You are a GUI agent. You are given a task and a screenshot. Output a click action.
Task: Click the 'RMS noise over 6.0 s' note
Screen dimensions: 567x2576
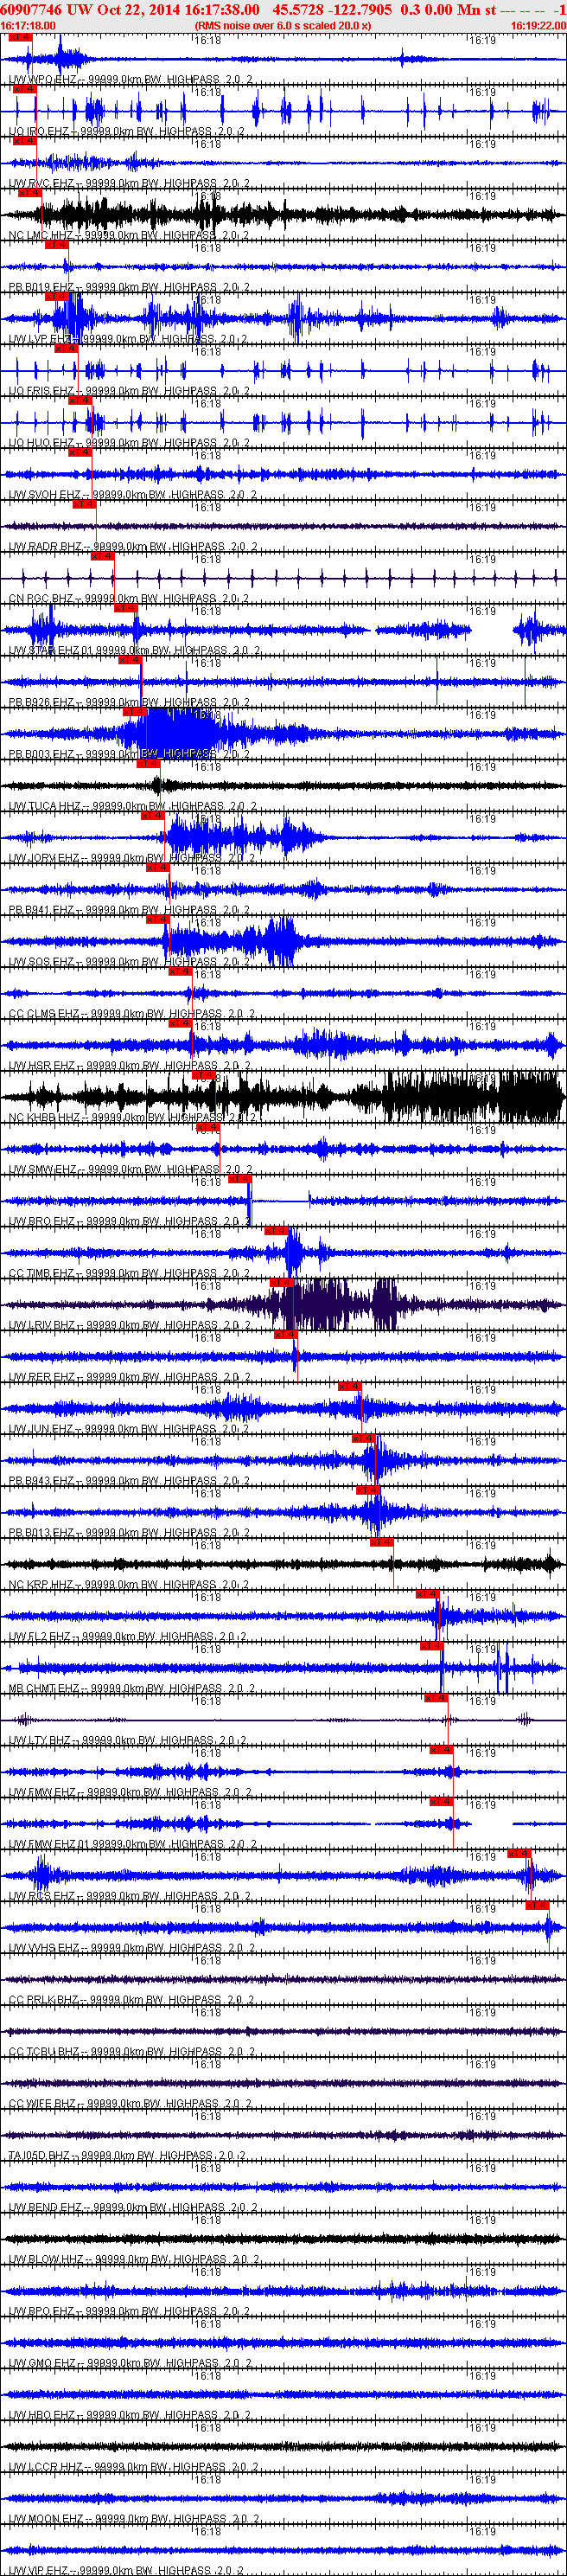coord(283,26)
